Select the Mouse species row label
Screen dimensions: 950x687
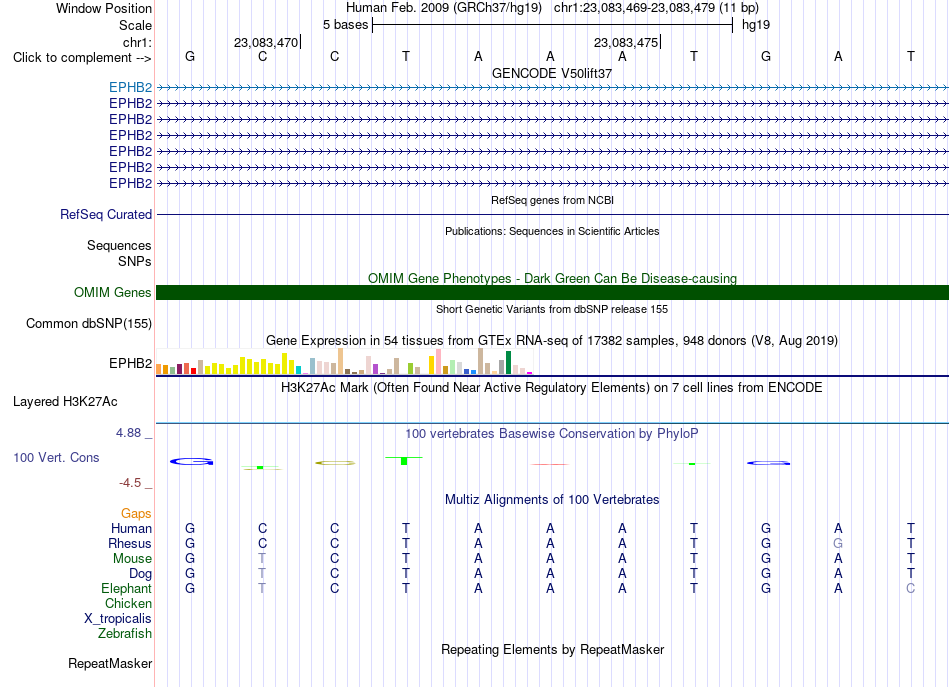tap(132, 559)
